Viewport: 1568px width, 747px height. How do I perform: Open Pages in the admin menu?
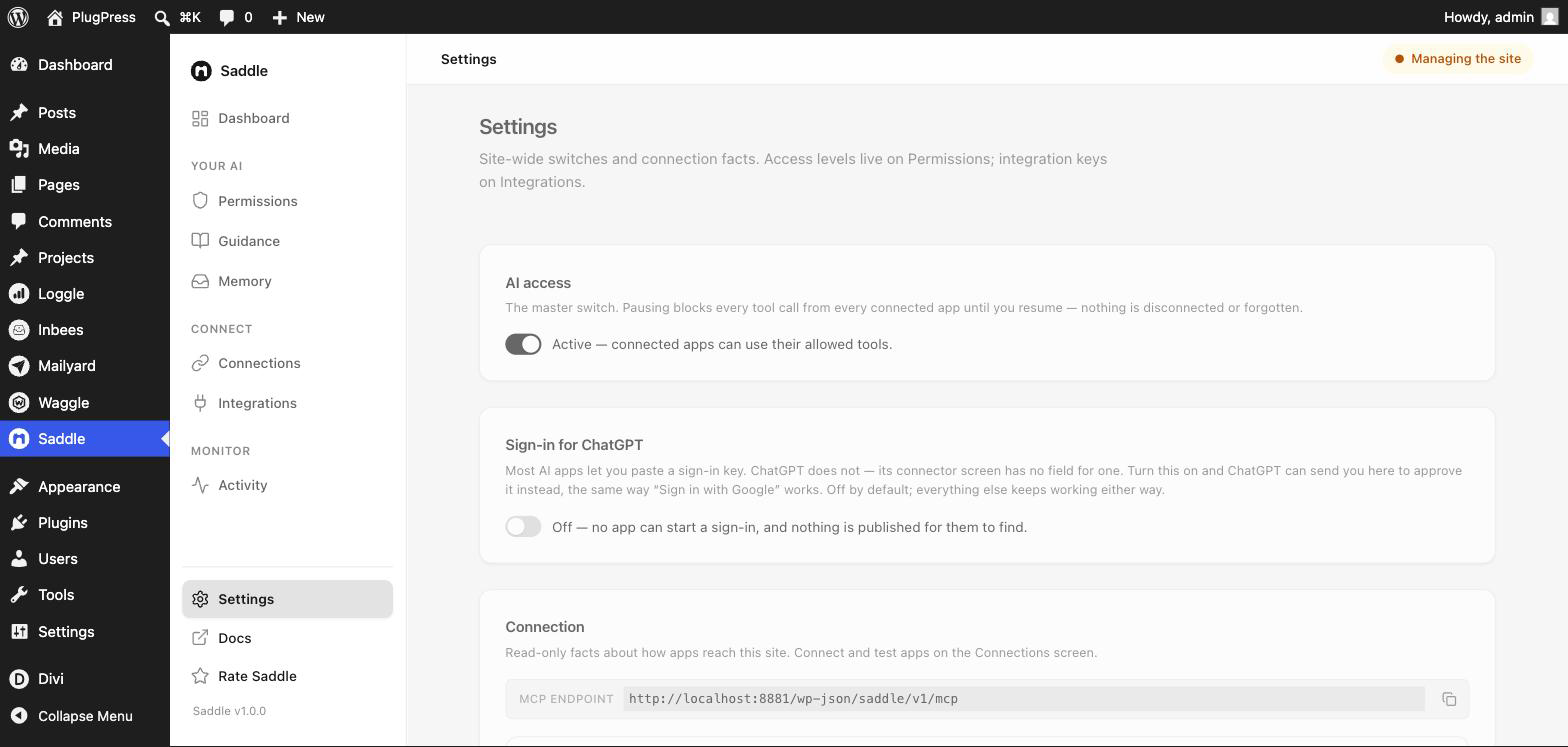coord(85,185)
